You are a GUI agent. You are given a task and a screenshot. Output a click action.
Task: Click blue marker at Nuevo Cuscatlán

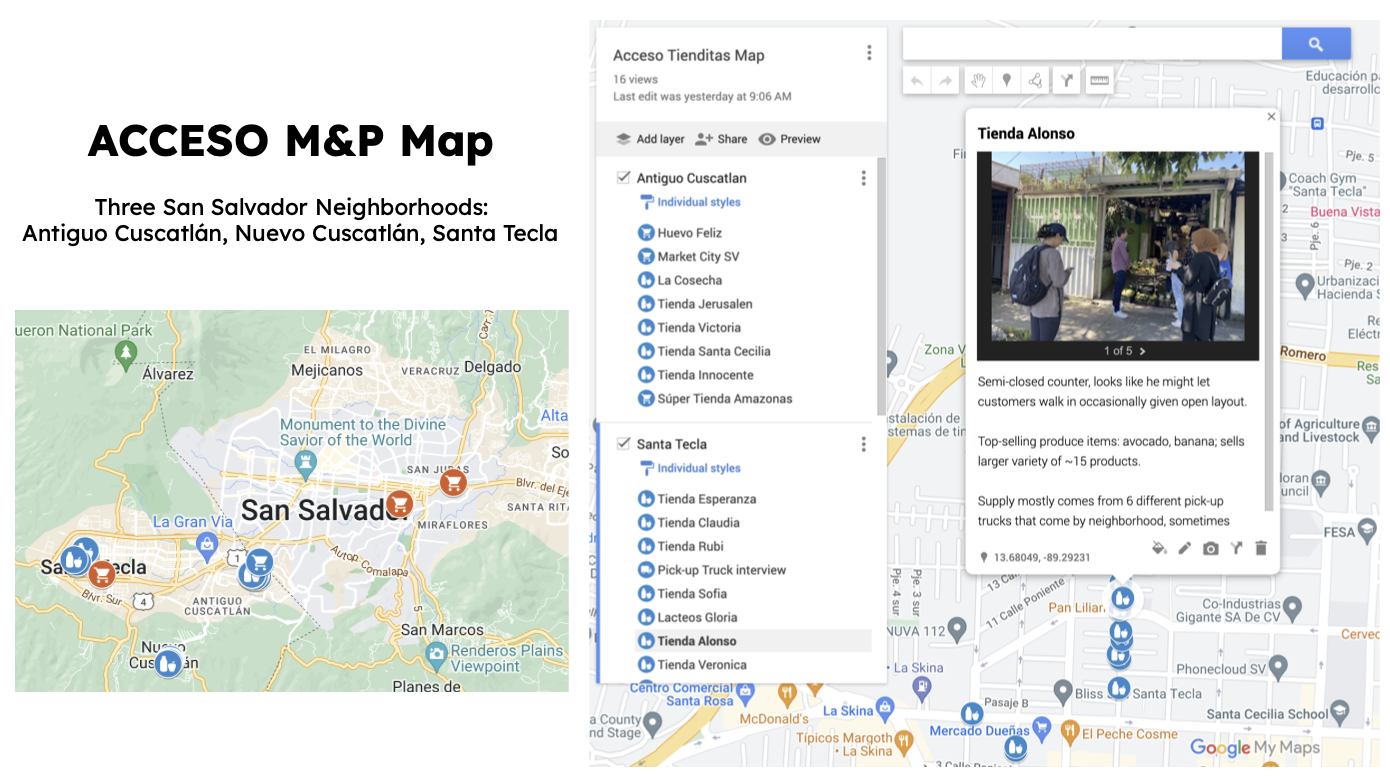point(168,662)
